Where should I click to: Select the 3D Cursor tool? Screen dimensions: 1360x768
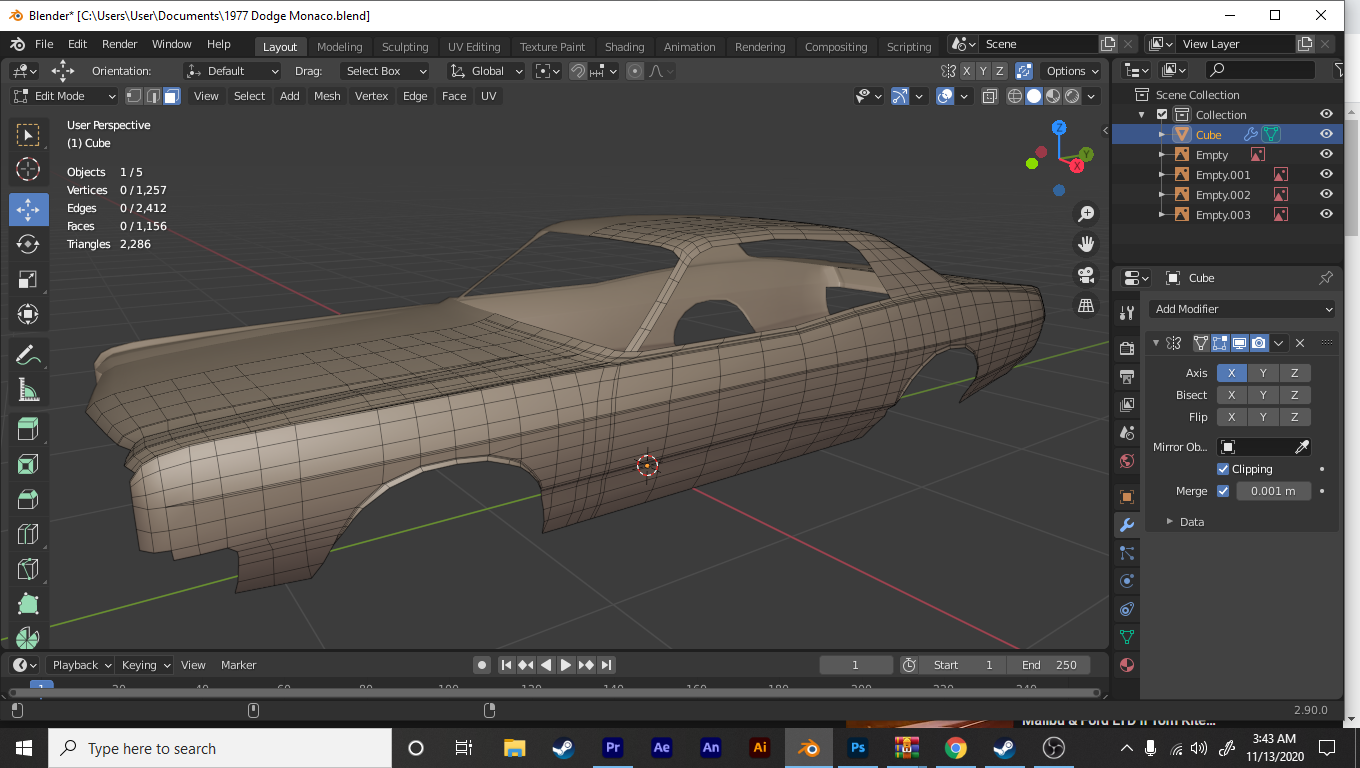pyautogui.click(x=28, y=169)
